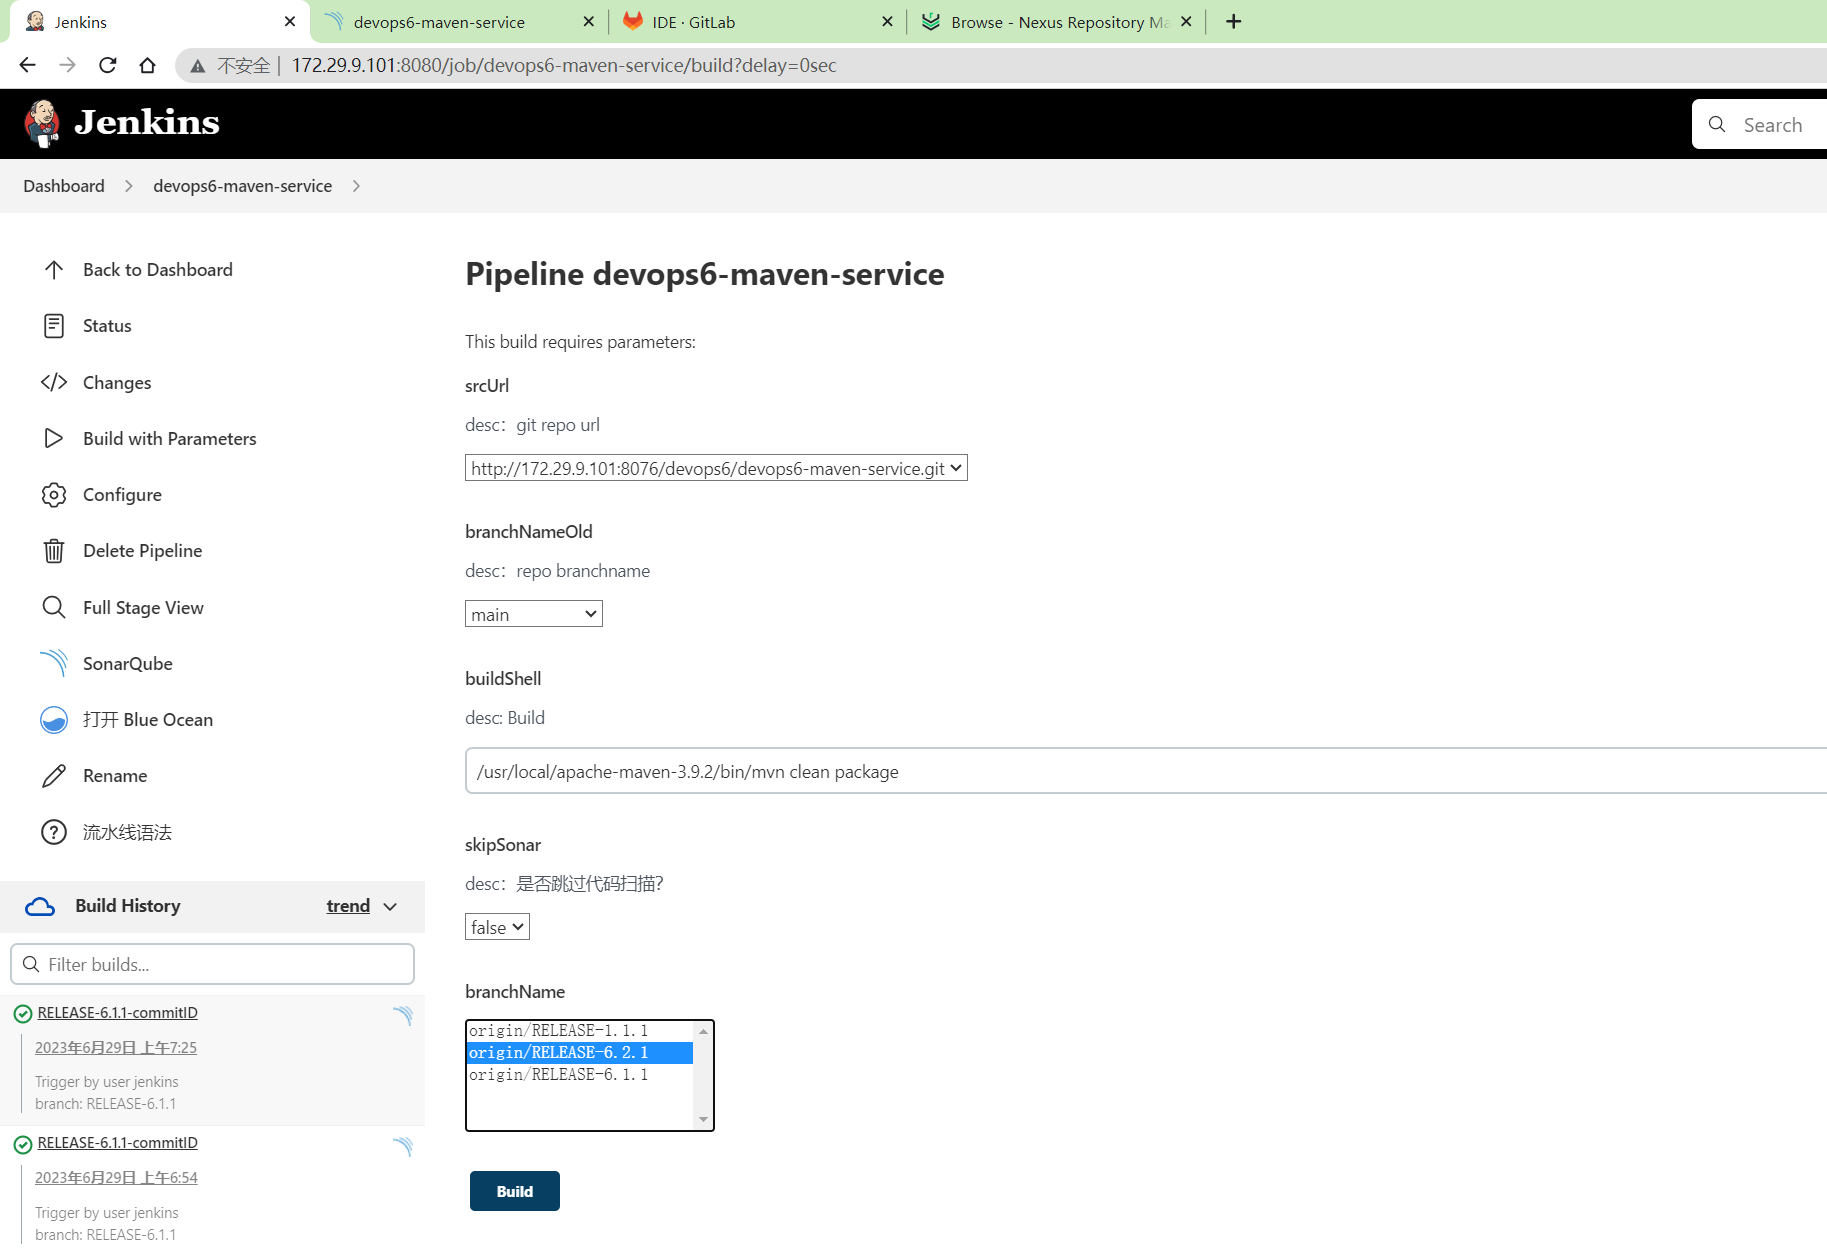Image resolution: width=1827 pixels, height=1254 pixels.
Task: Click the Full Stage View magnifier icon
Action: click(54, 607)
